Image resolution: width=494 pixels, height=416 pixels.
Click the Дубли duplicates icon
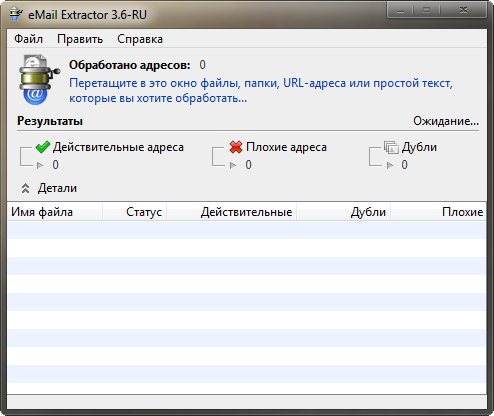point(391,147)
